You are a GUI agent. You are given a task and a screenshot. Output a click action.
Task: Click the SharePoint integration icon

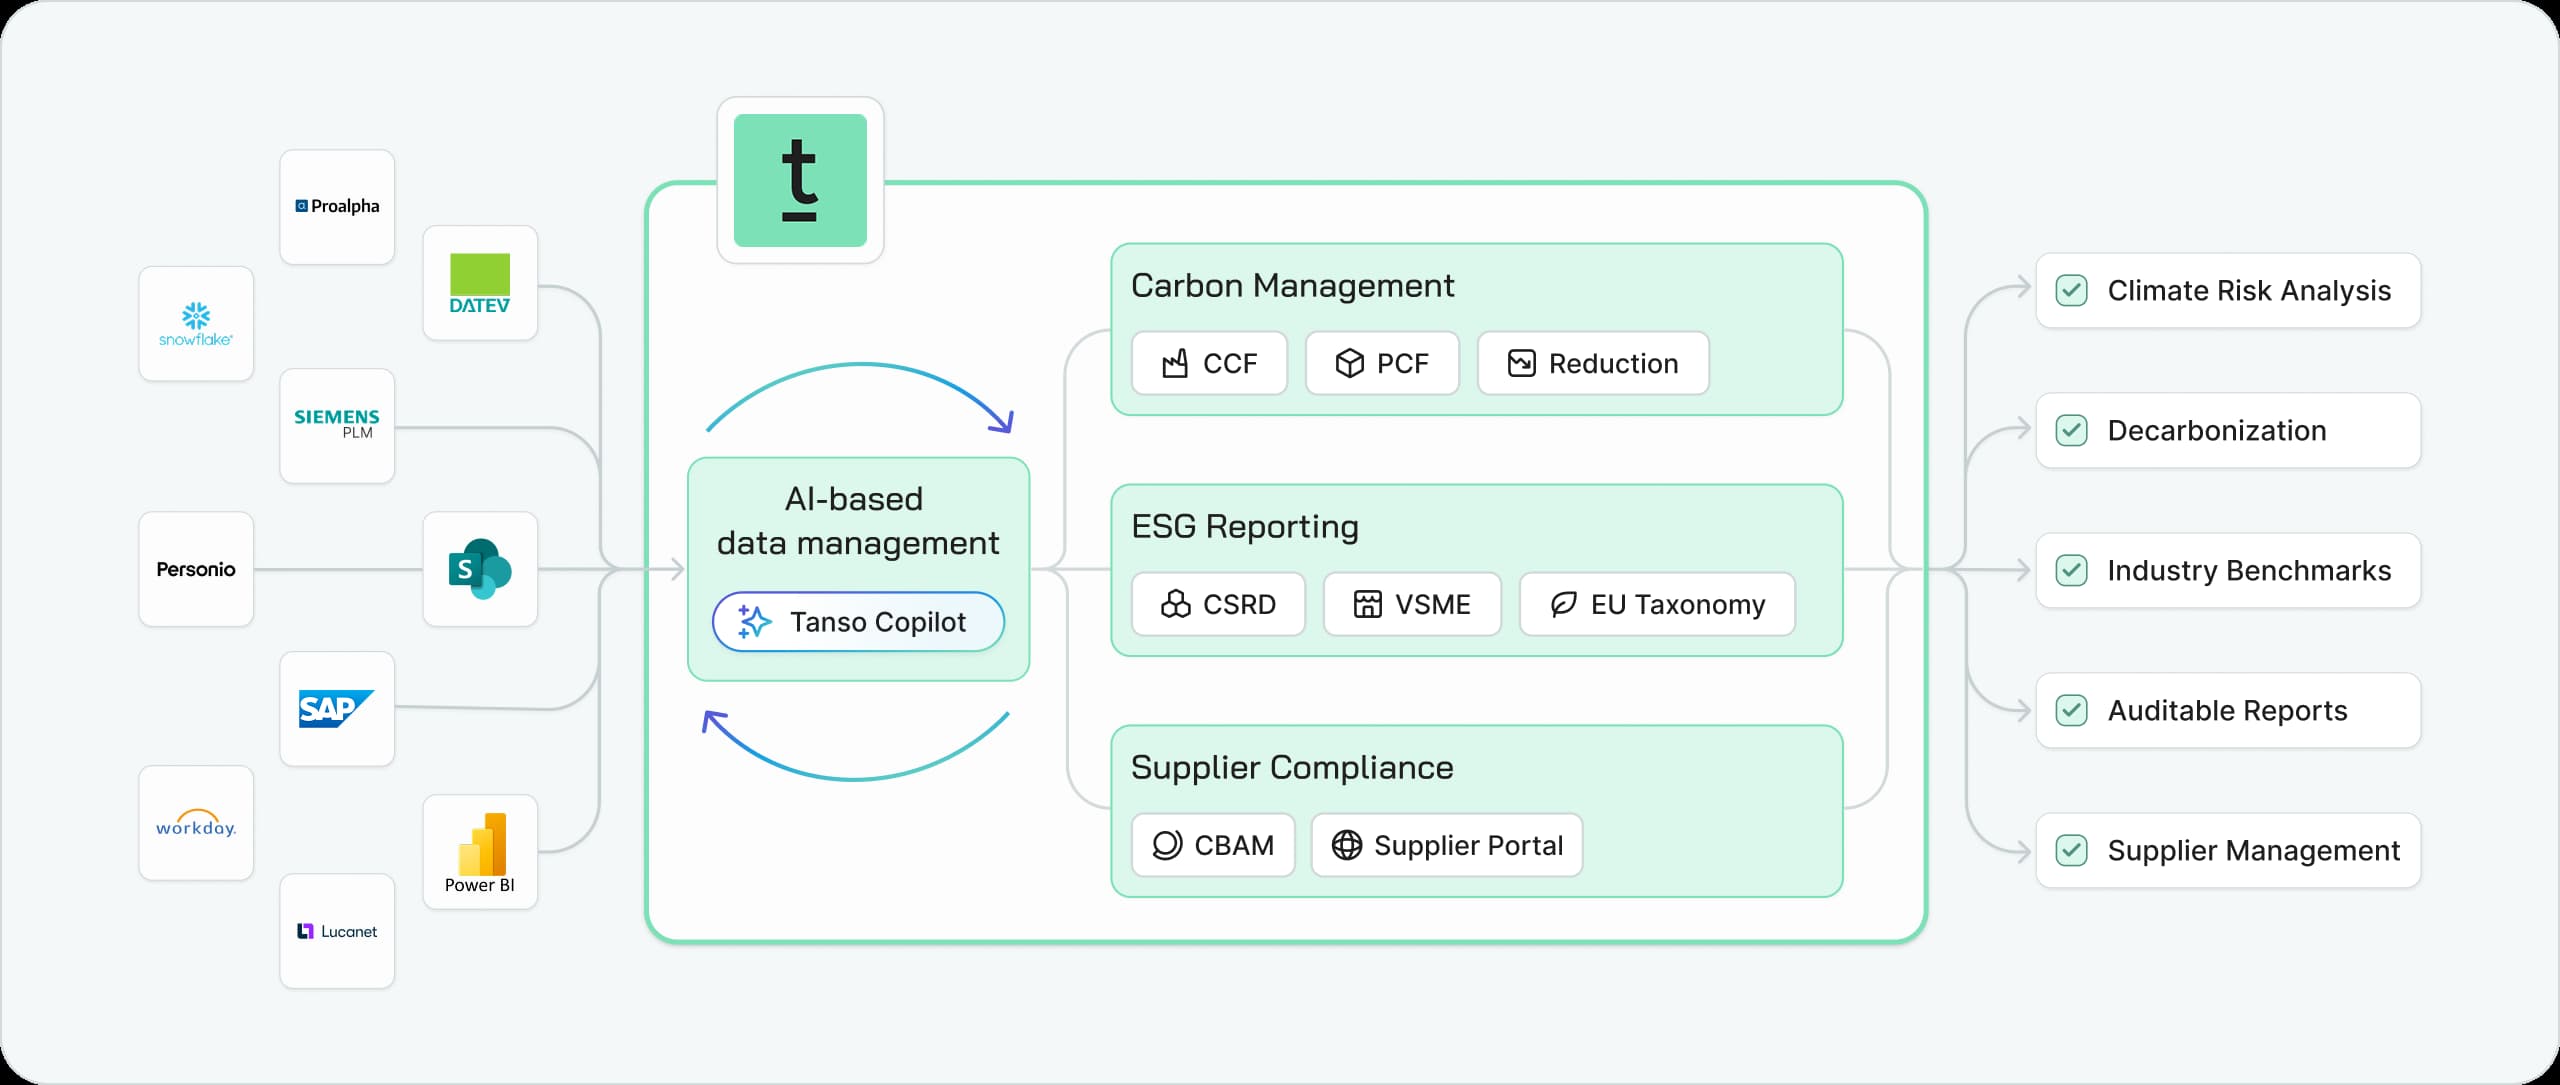(480, 569)
